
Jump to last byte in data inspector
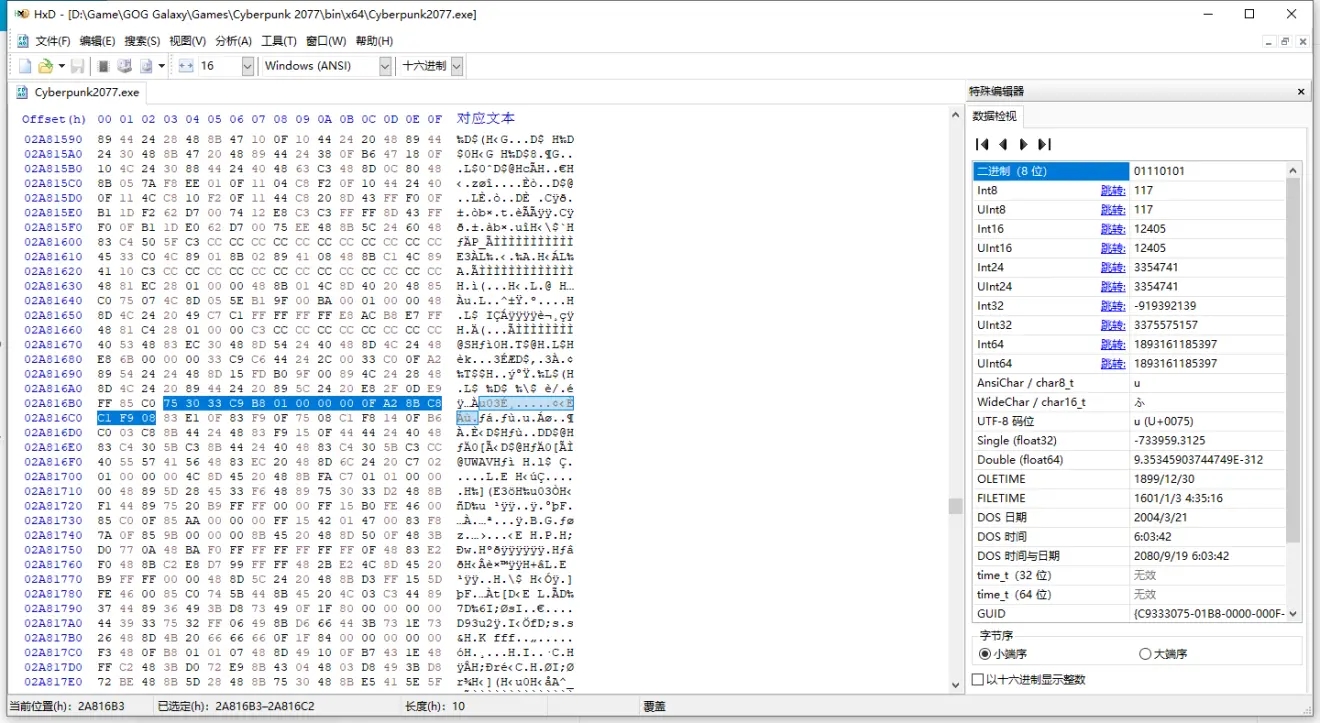coord(1044,145)
